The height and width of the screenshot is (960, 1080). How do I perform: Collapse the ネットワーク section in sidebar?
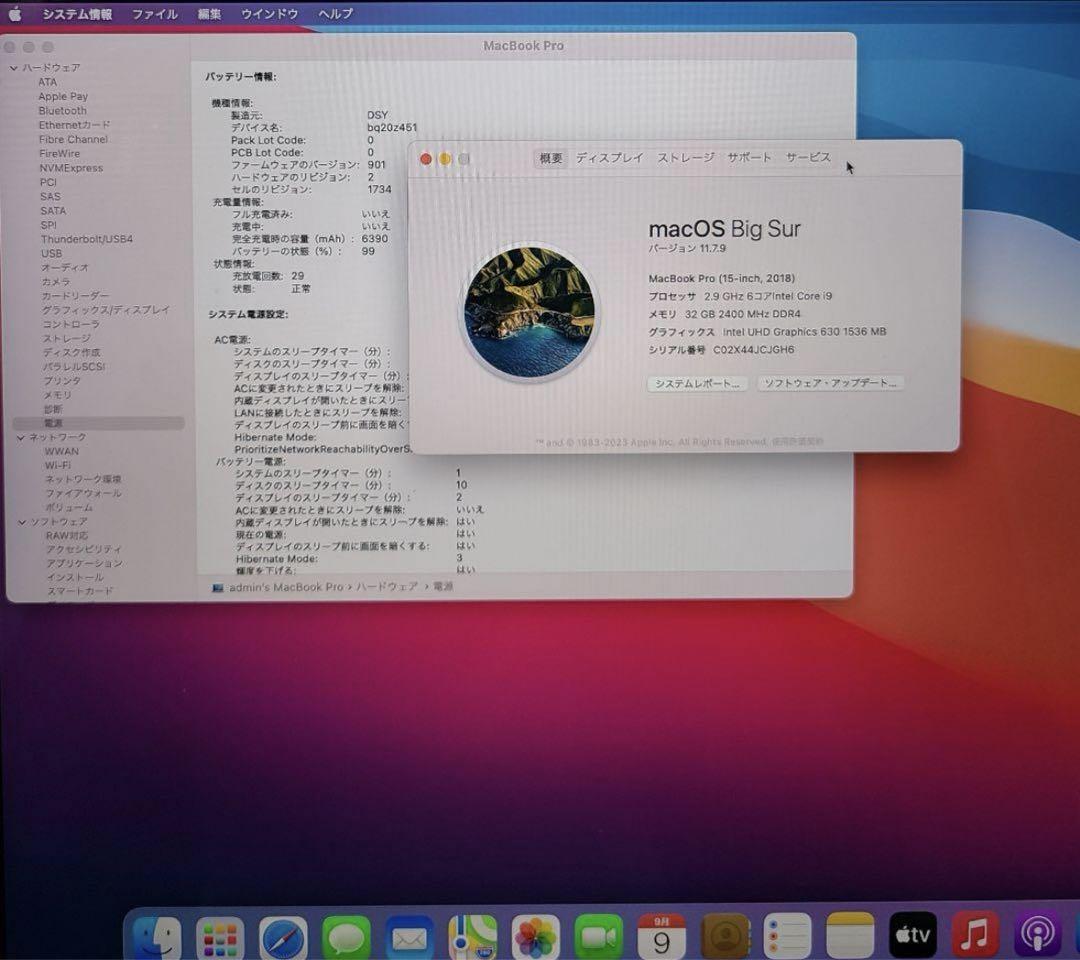click(21, 437)
